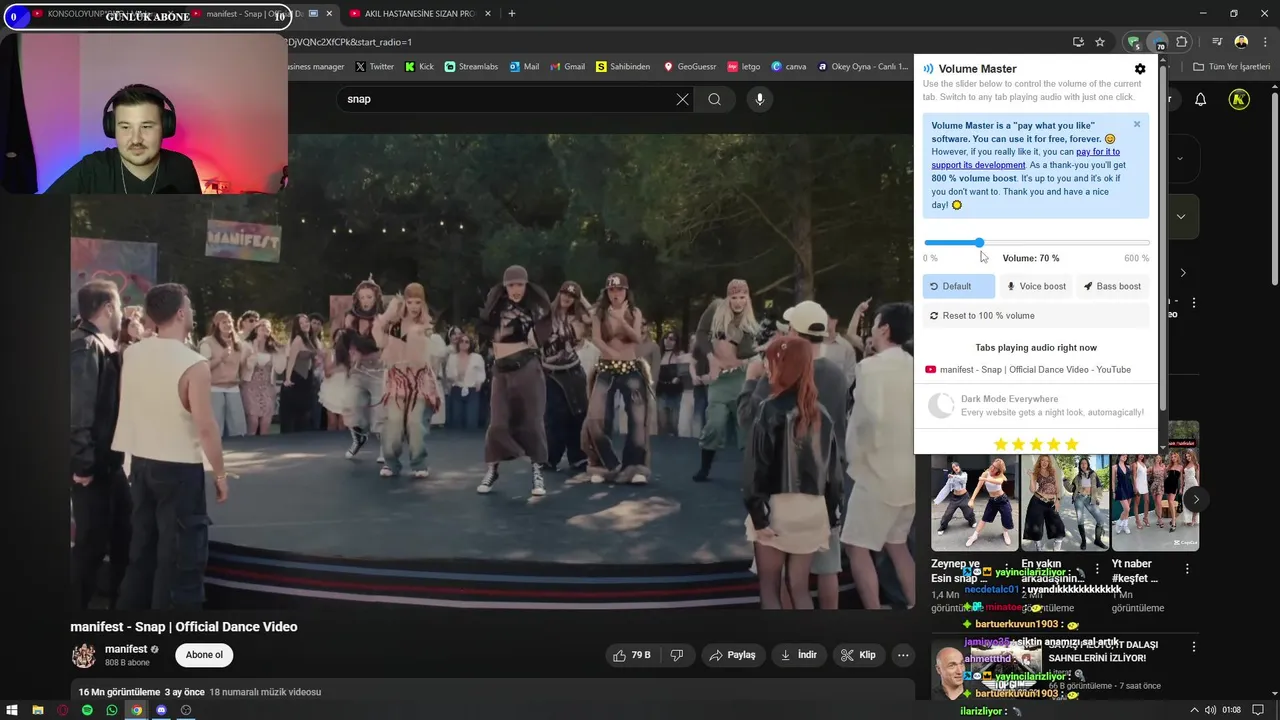1280x720 pixels.
Task: Open options for Yt naber #keşfet Short
Action: 1187,569
